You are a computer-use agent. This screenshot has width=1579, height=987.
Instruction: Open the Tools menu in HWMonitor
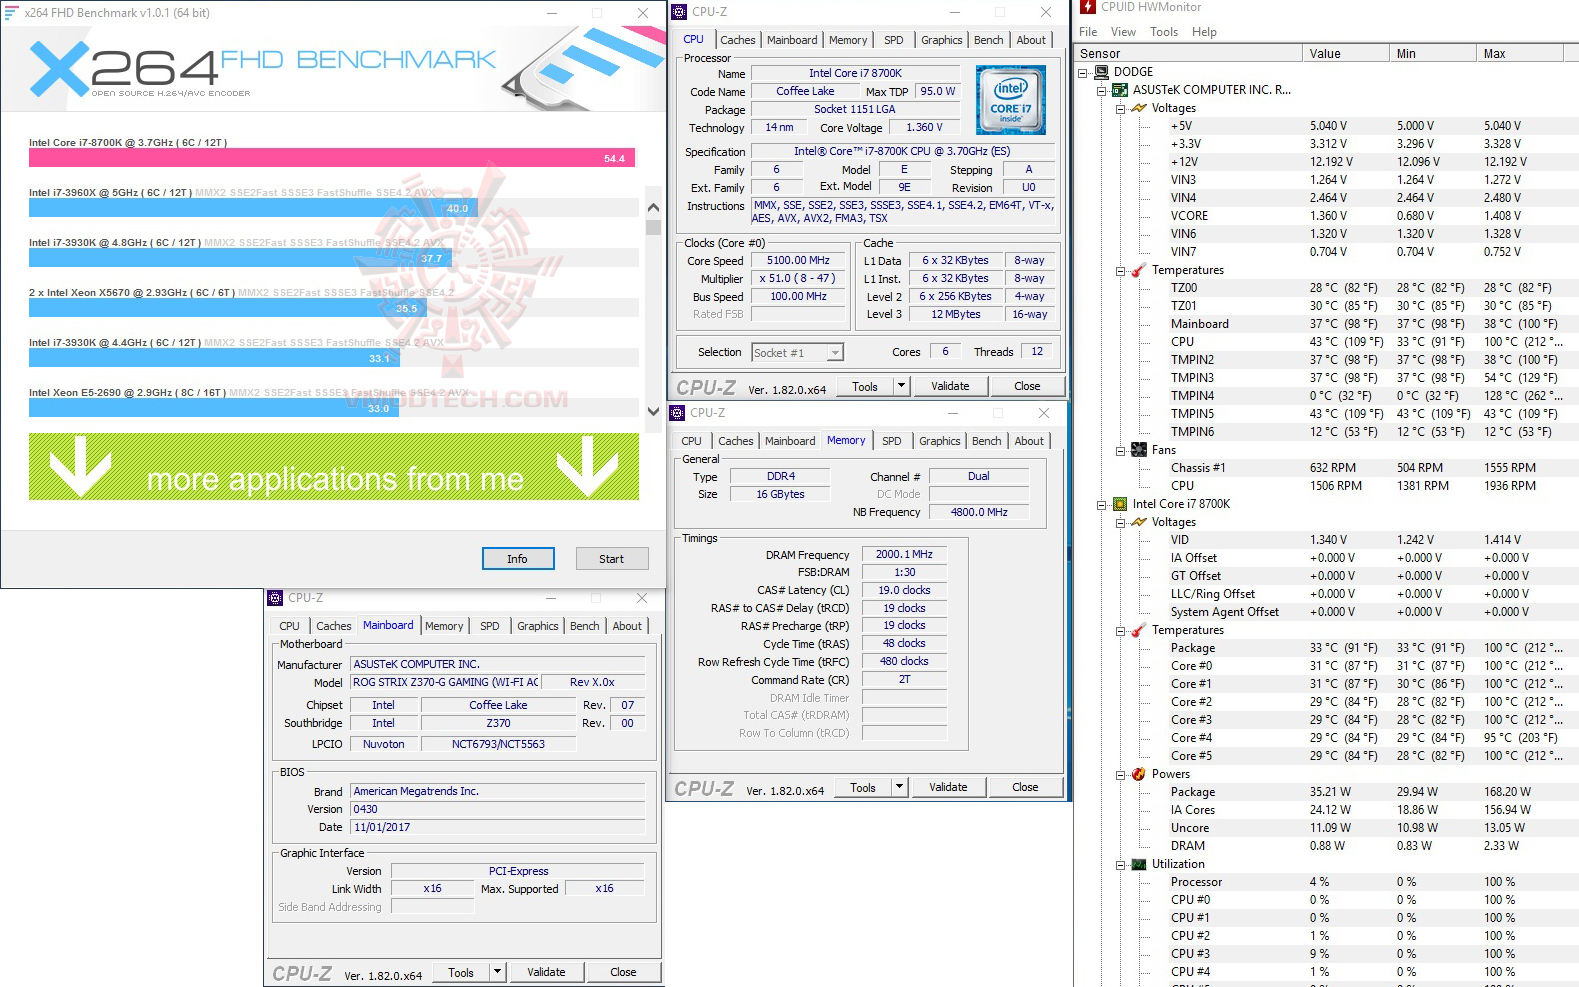pyautogui.click(x=1164, y=32)
